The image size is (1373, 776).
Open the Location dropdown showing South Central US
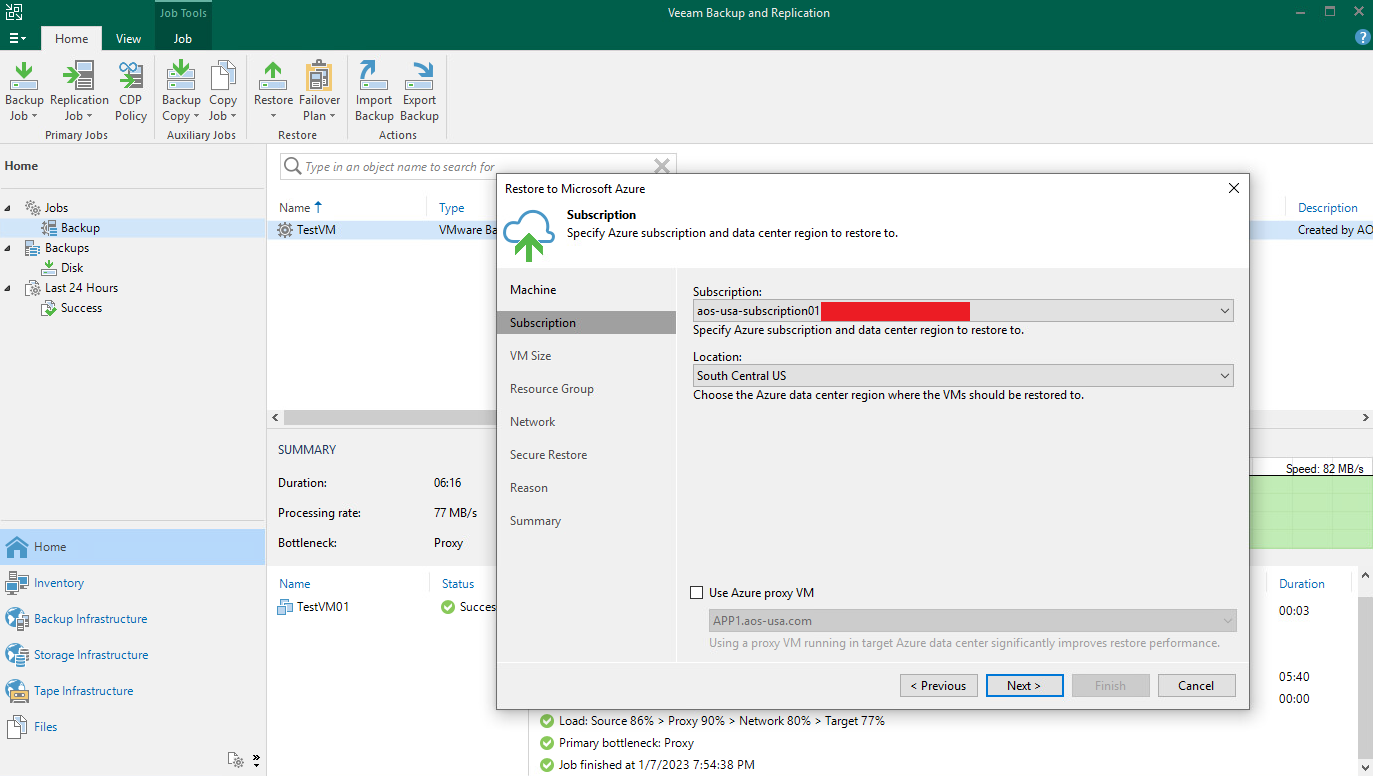(963, 376)
